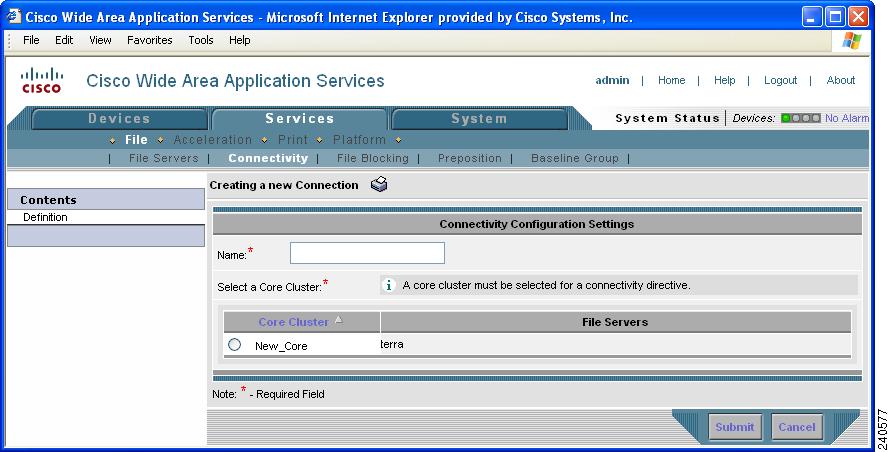This screenshot has height=452, width=890.
Task: Select the Platform submenu item
Action: tap(359, 140)
